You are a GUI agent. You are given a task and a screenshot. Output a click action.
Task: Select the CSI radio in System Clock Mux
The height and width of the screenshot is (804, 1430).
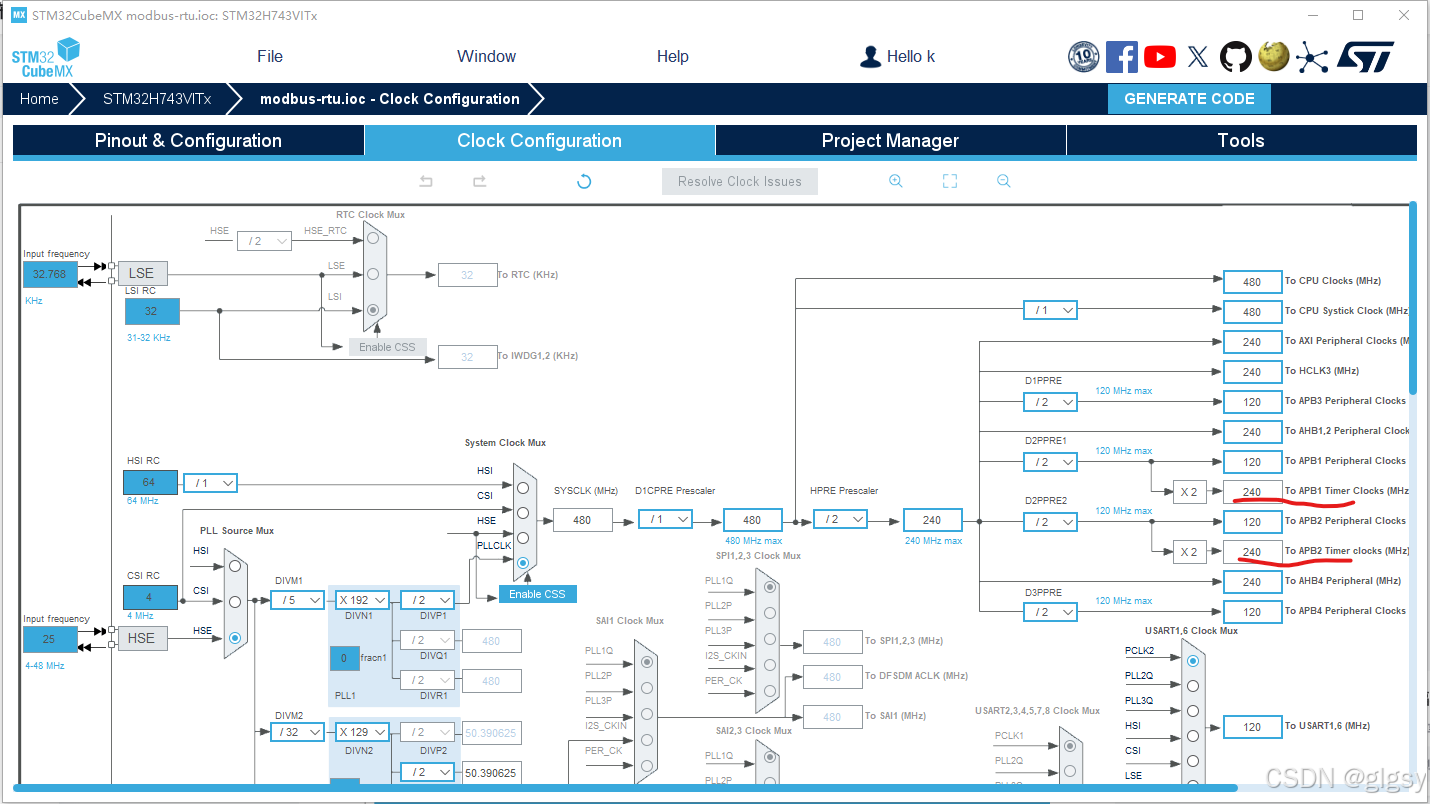tap(522, 513)
